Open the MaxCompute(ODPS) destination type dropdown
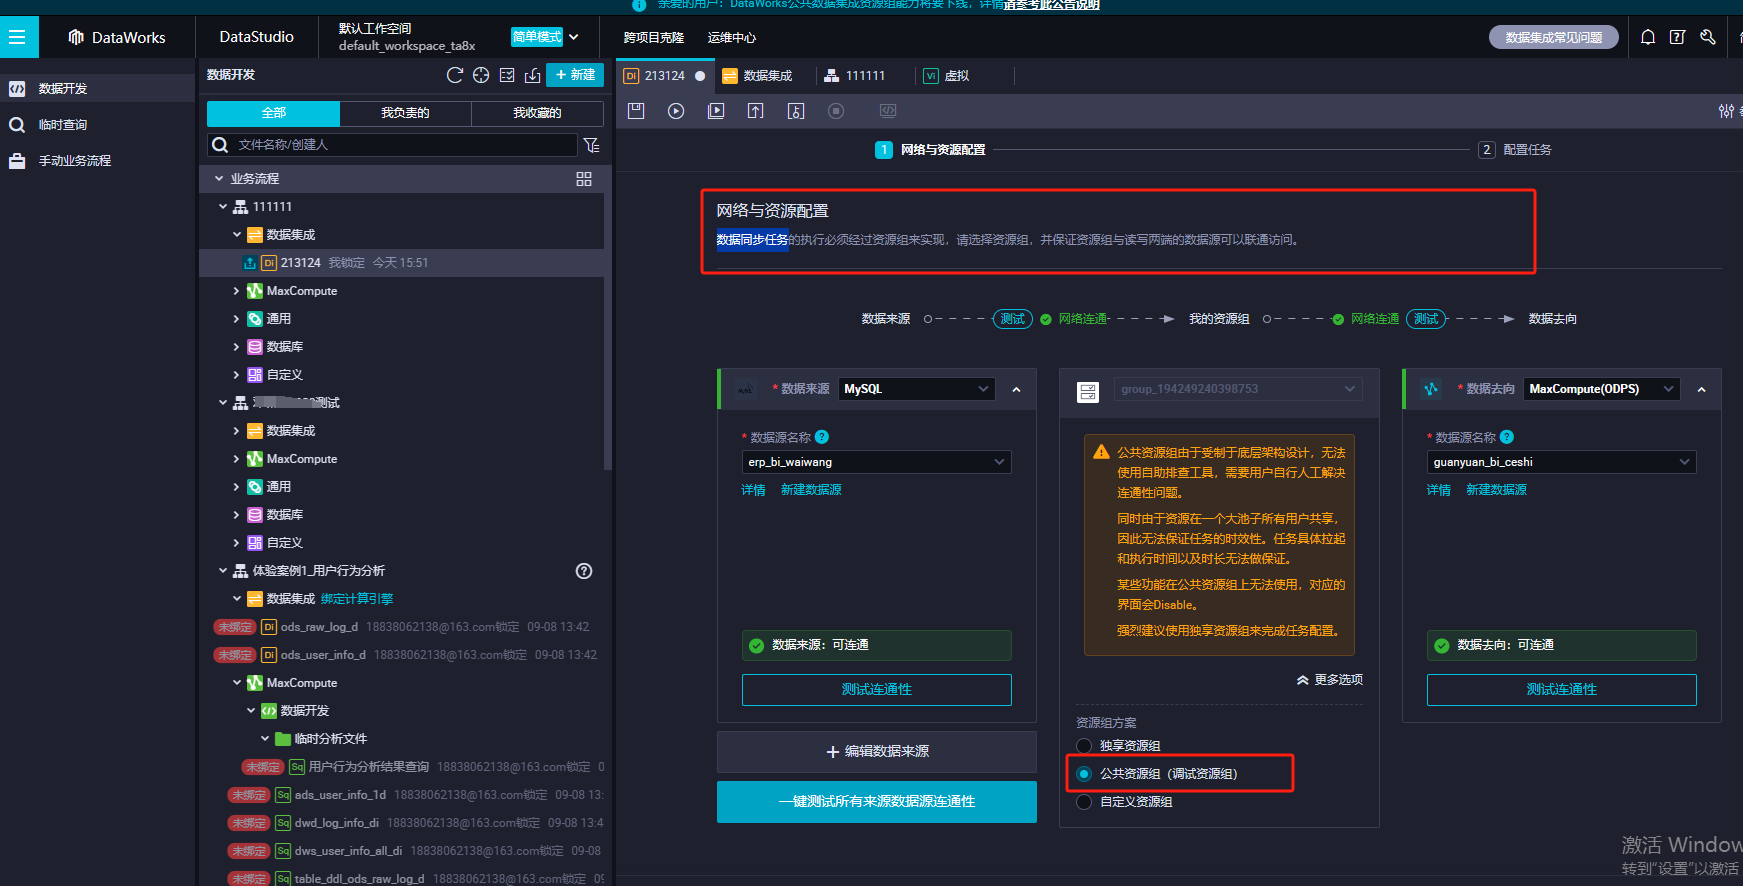Screen dimensions: 1743x886 click(x=1601, y=389)
